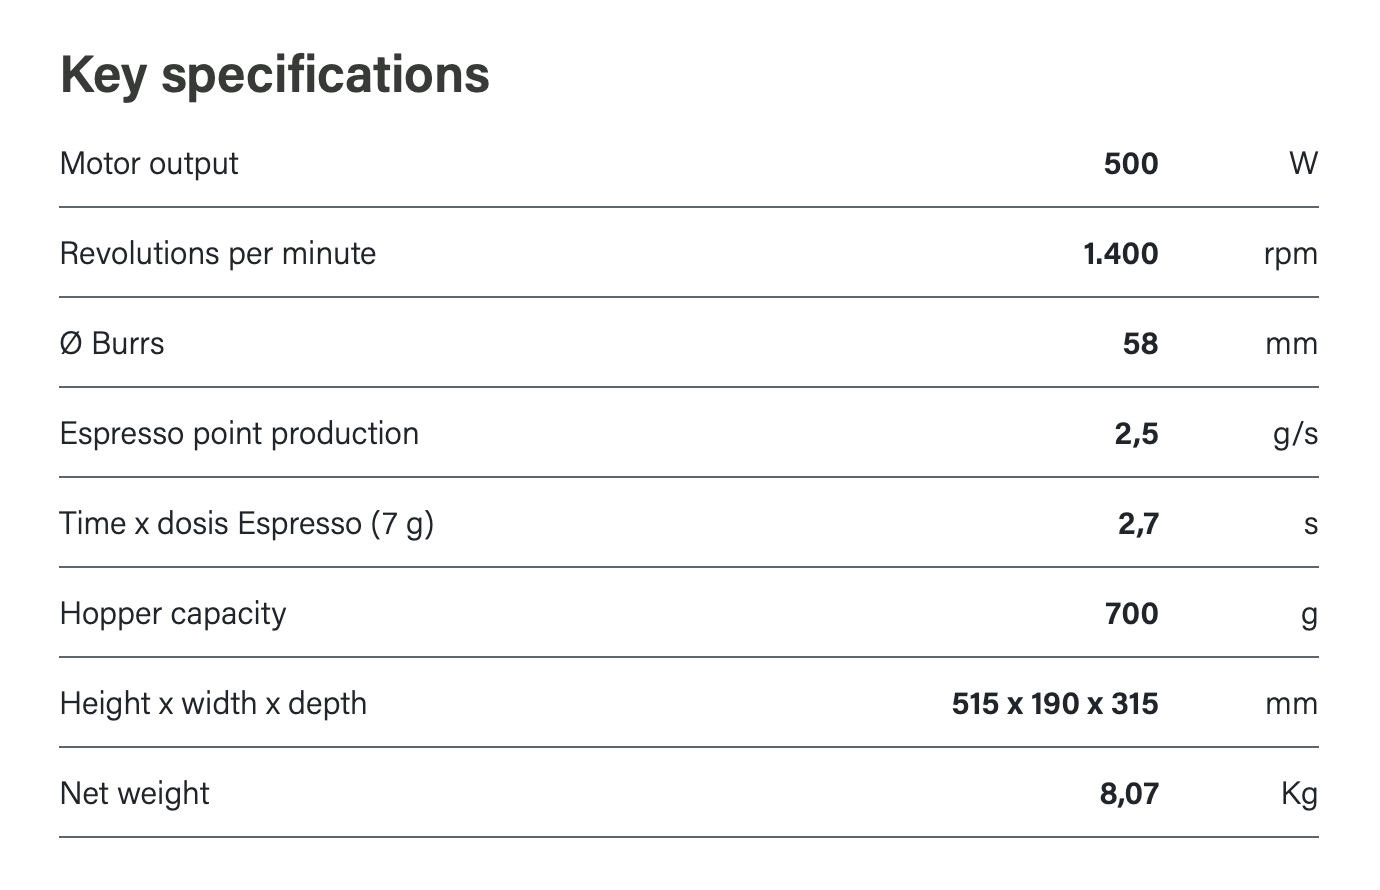
Task: Click the Key specifications heading
Action: (x=275, y=75)
